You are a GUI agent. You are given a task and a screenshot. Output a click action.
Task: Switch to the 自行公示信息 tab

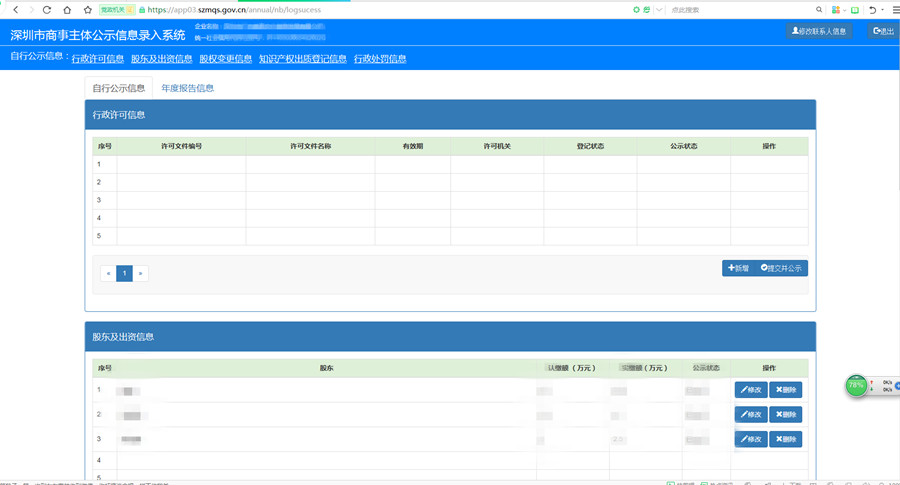[x=119, y=88]
